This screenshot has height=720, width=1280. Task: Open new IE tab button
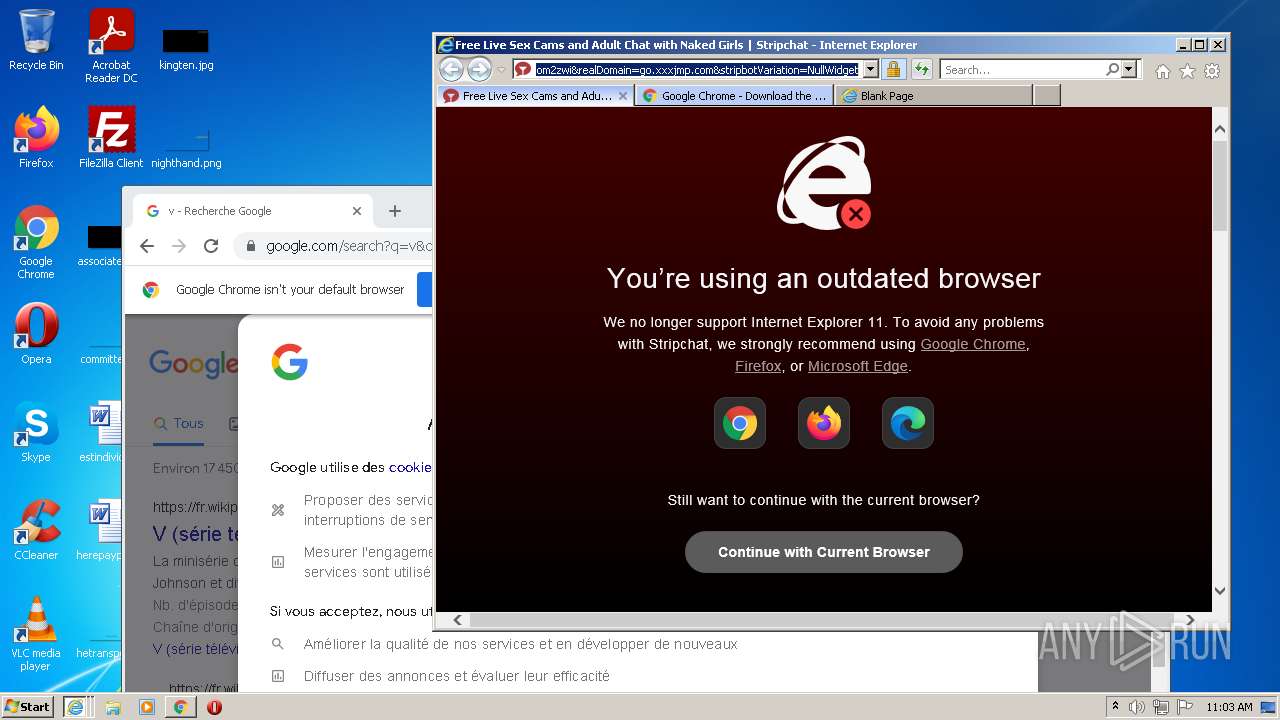(1046, 96)
